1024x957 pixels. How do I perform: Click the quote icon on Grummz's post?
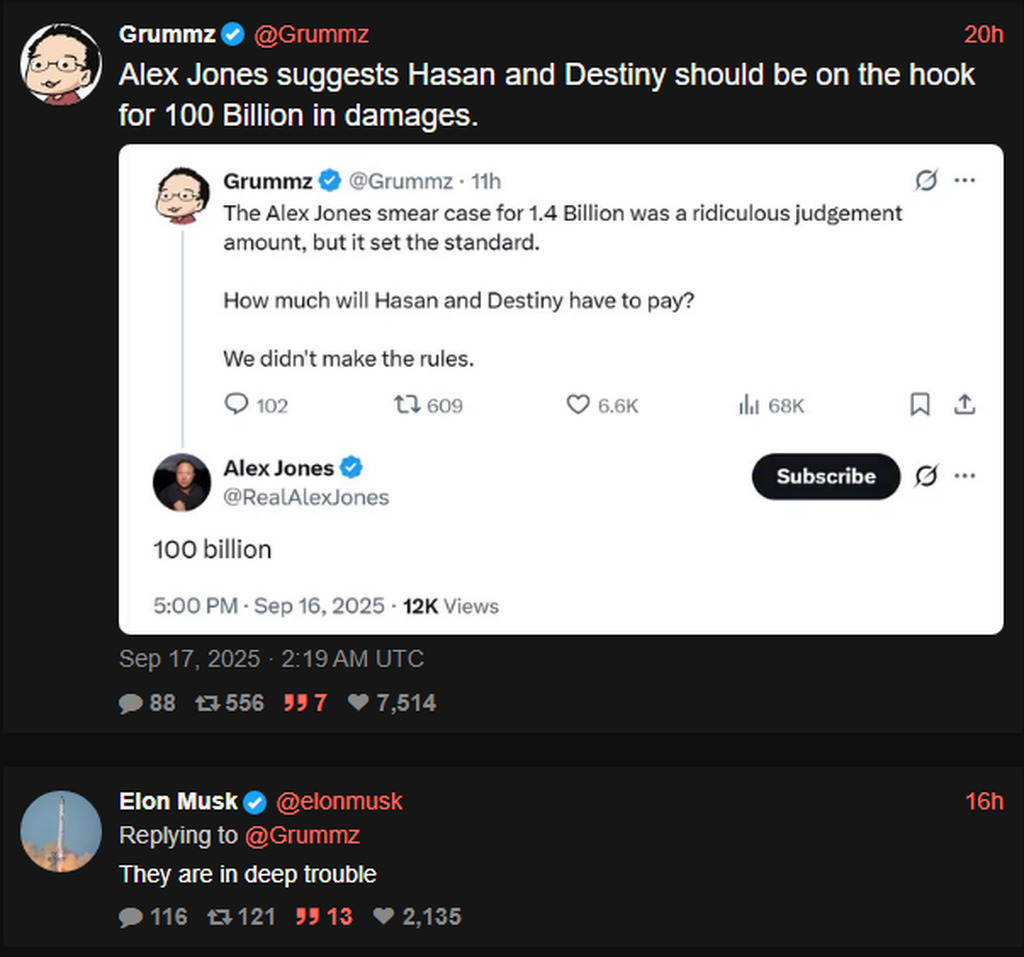click(x=295, y=703)
